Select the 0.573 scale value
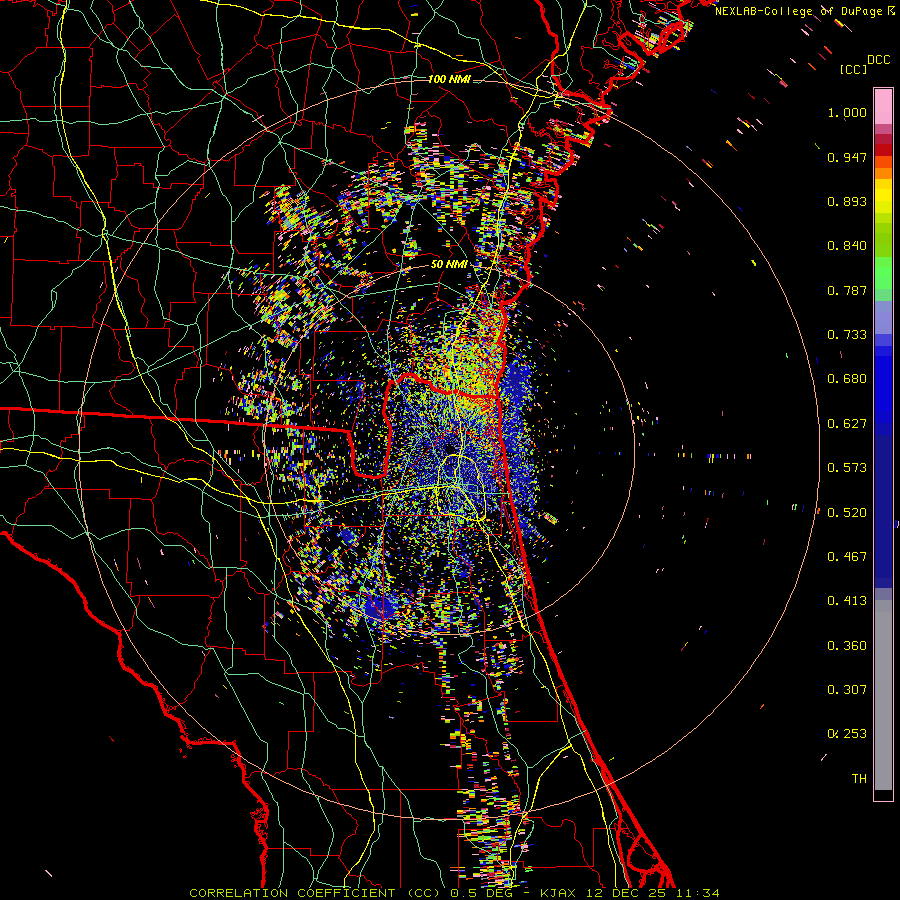Viewport: 900px width, 900px height. point(847,468)
